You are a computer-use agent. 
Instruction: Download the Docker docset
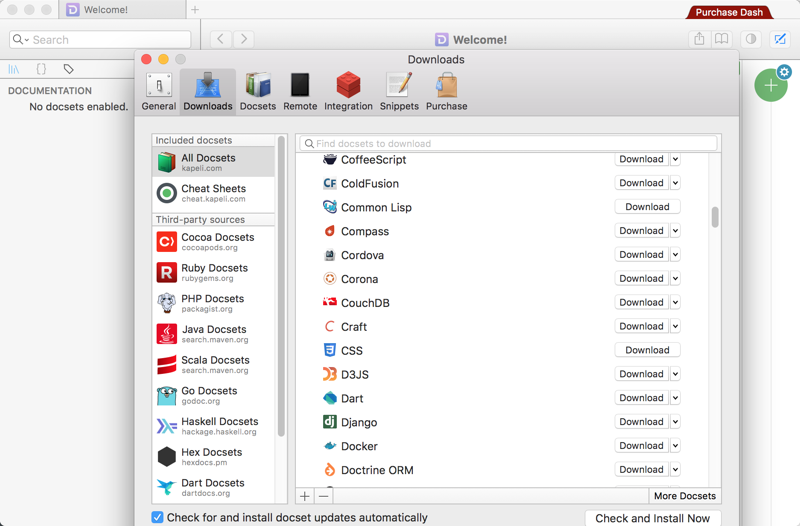click(x=641, y=446)
